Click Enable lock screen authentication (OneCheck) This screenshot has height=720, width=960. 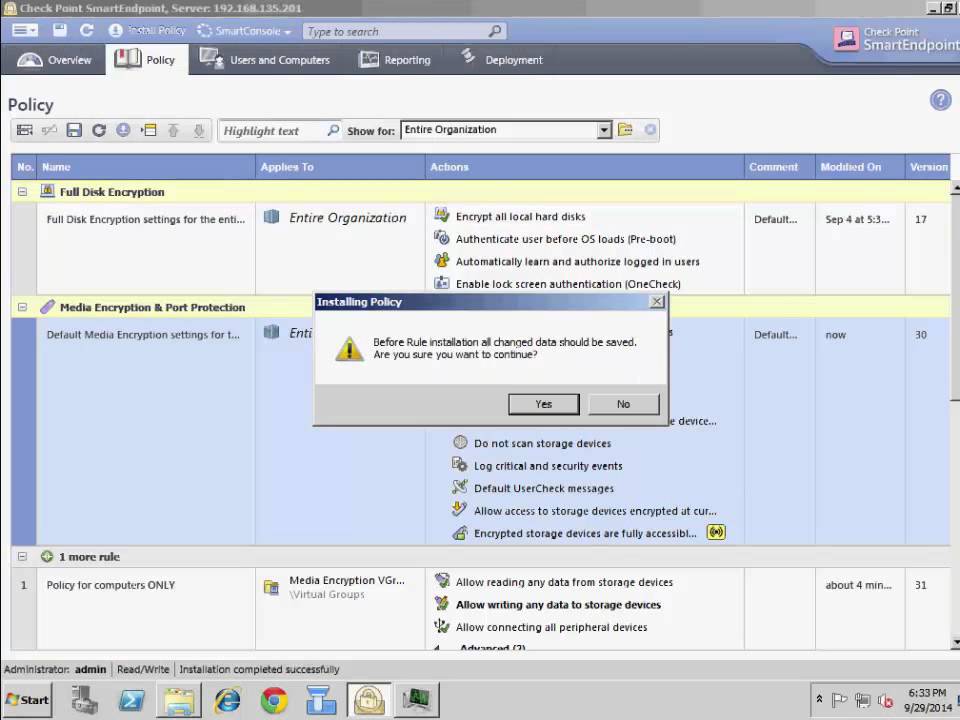568,284
